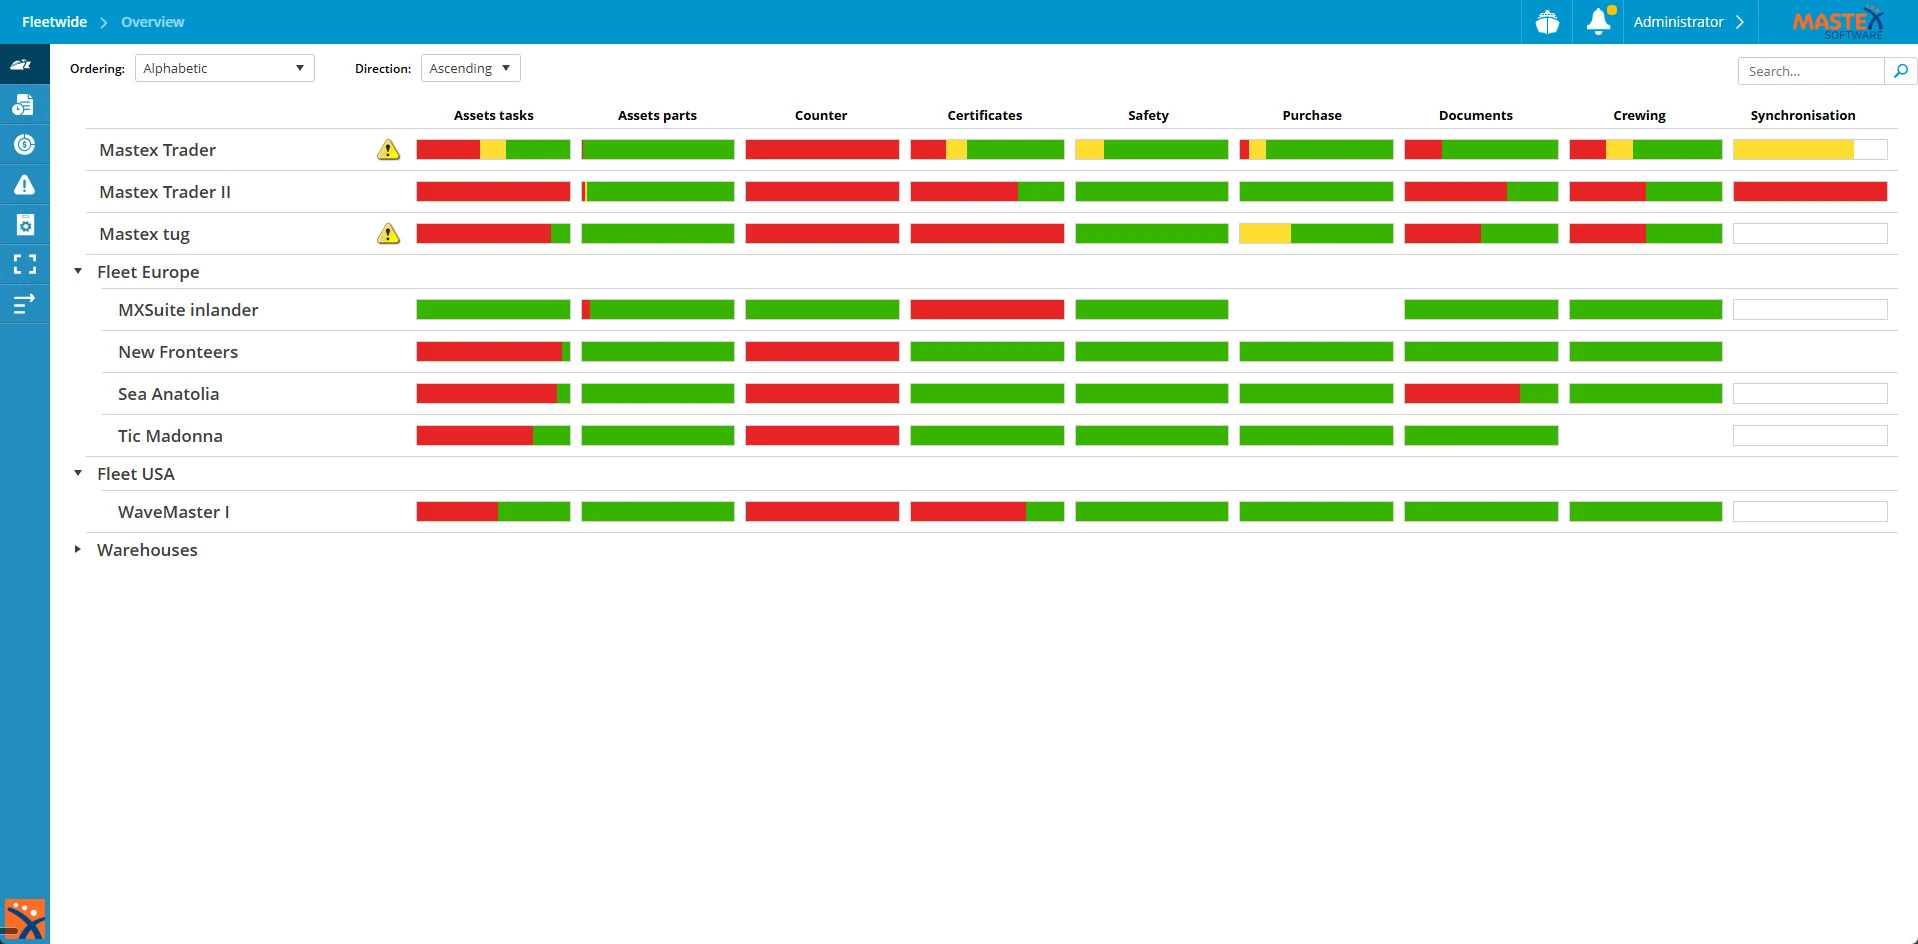Image resolution: width=1918 pixels, height=944 pixels.
Task: Click the gear settings document sidebar icon
Action: coord(24,225)
